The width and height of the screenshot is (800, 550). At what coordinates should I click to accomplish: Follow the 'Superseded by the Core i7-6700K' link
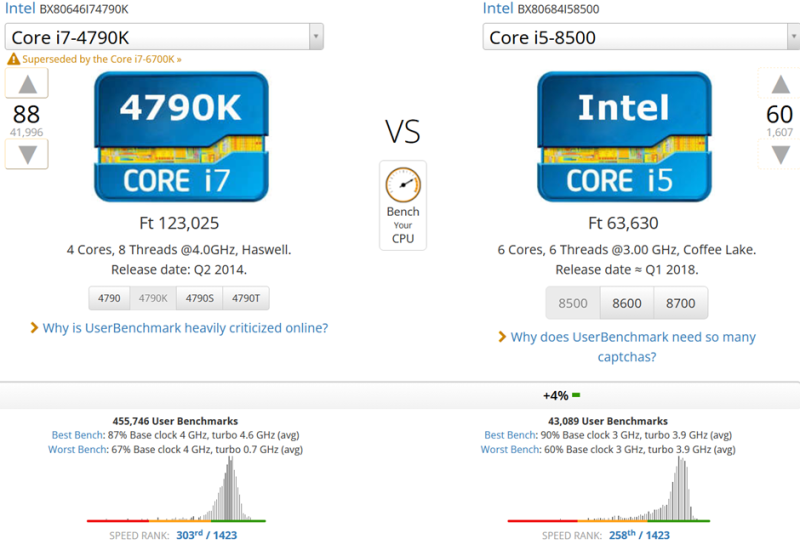click(100, 60)
